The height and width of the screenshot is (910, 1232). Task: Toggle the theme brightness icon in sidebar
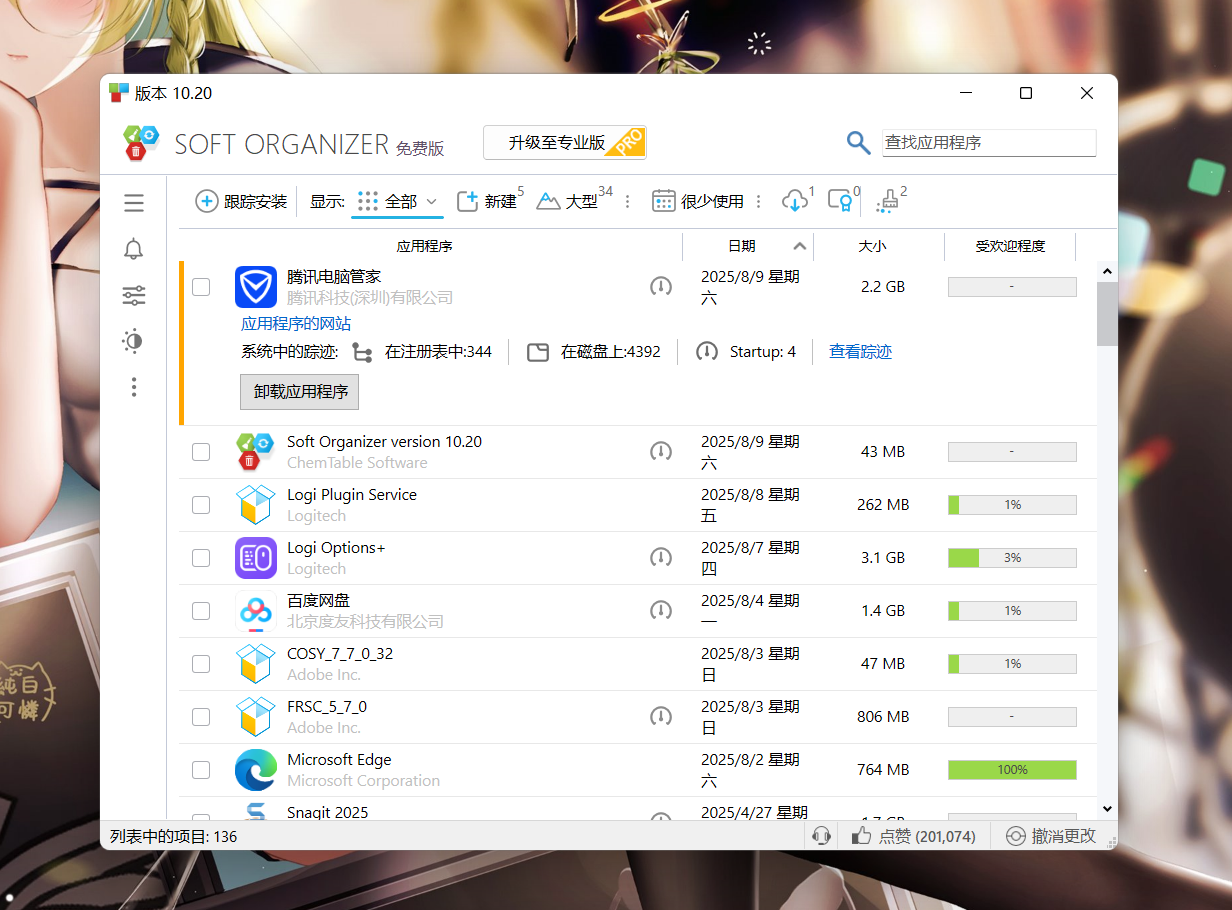point(134,341)
